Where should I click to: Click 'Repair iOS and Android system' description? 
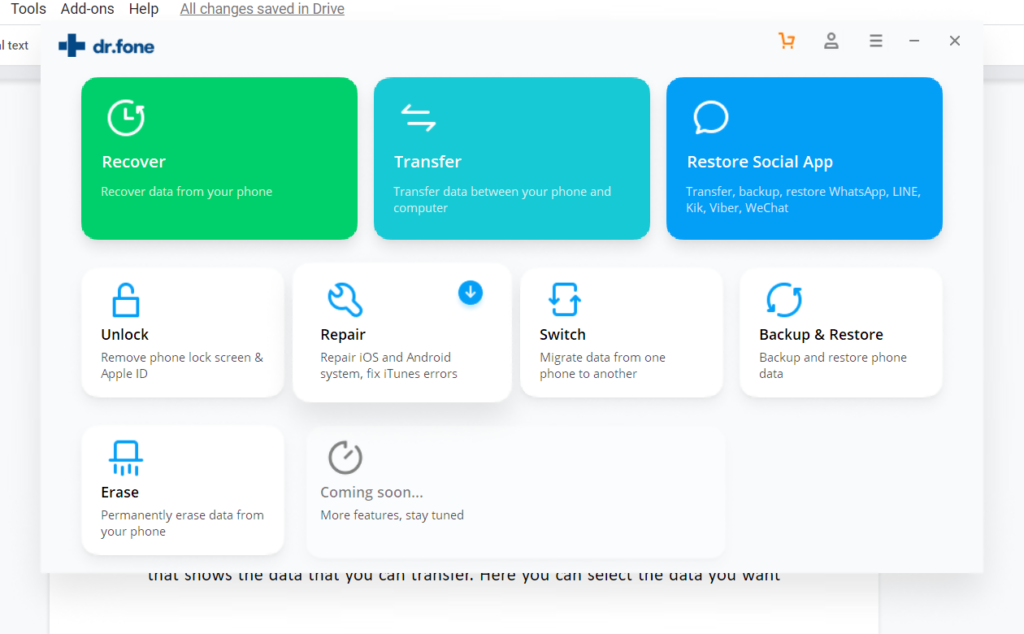coord(389,366)
